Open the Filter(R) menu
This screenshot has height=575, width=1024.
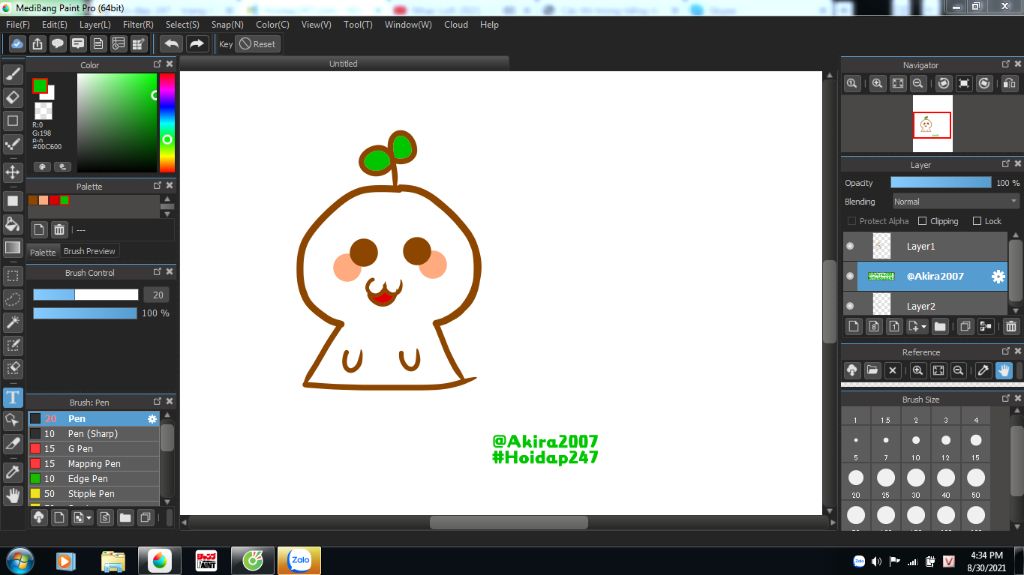[x=138, y=25]
